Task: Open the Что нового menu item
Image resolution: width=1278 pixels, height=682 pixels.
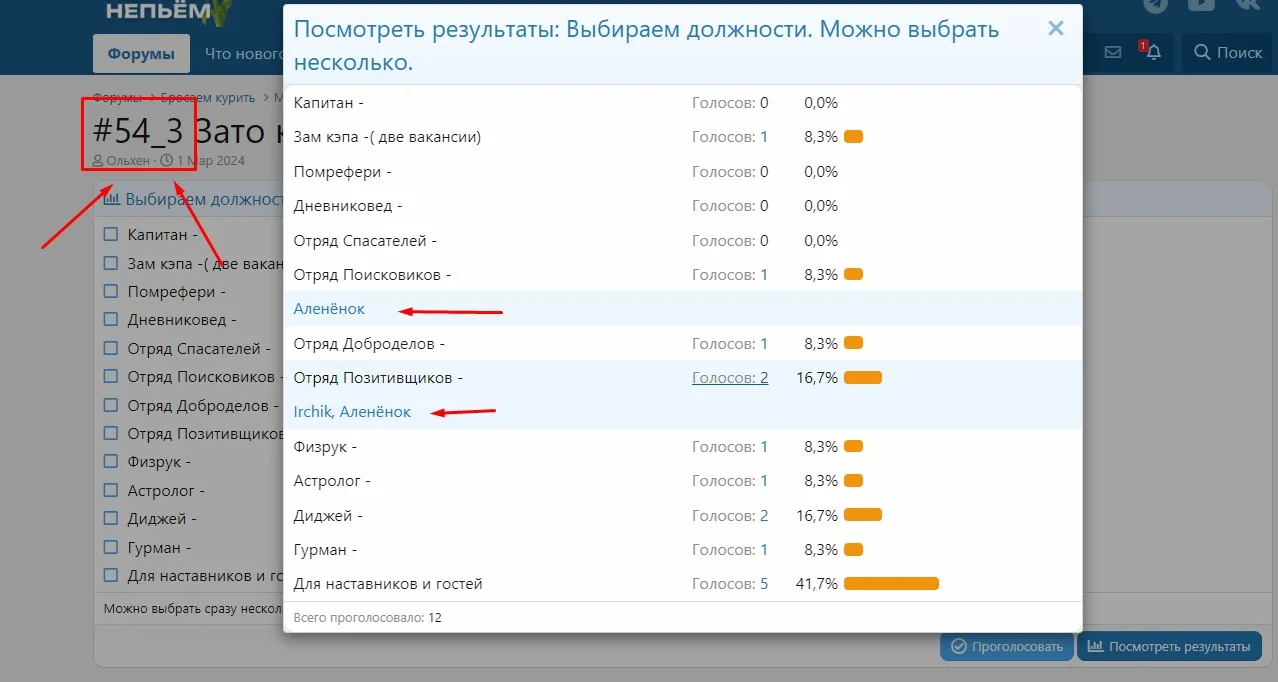Action: [x=244, y=53]
